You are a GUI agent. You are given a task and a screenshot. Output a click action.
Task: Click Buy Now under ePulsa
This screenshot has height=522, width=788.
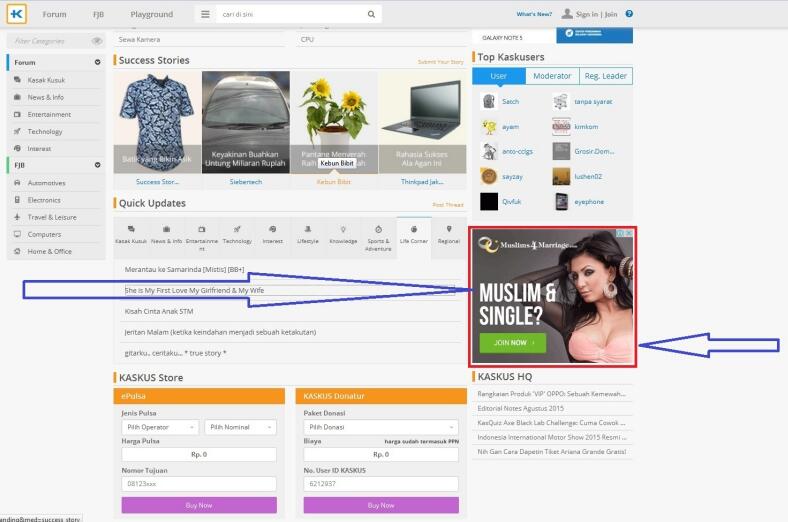click(x=199, y=505)
